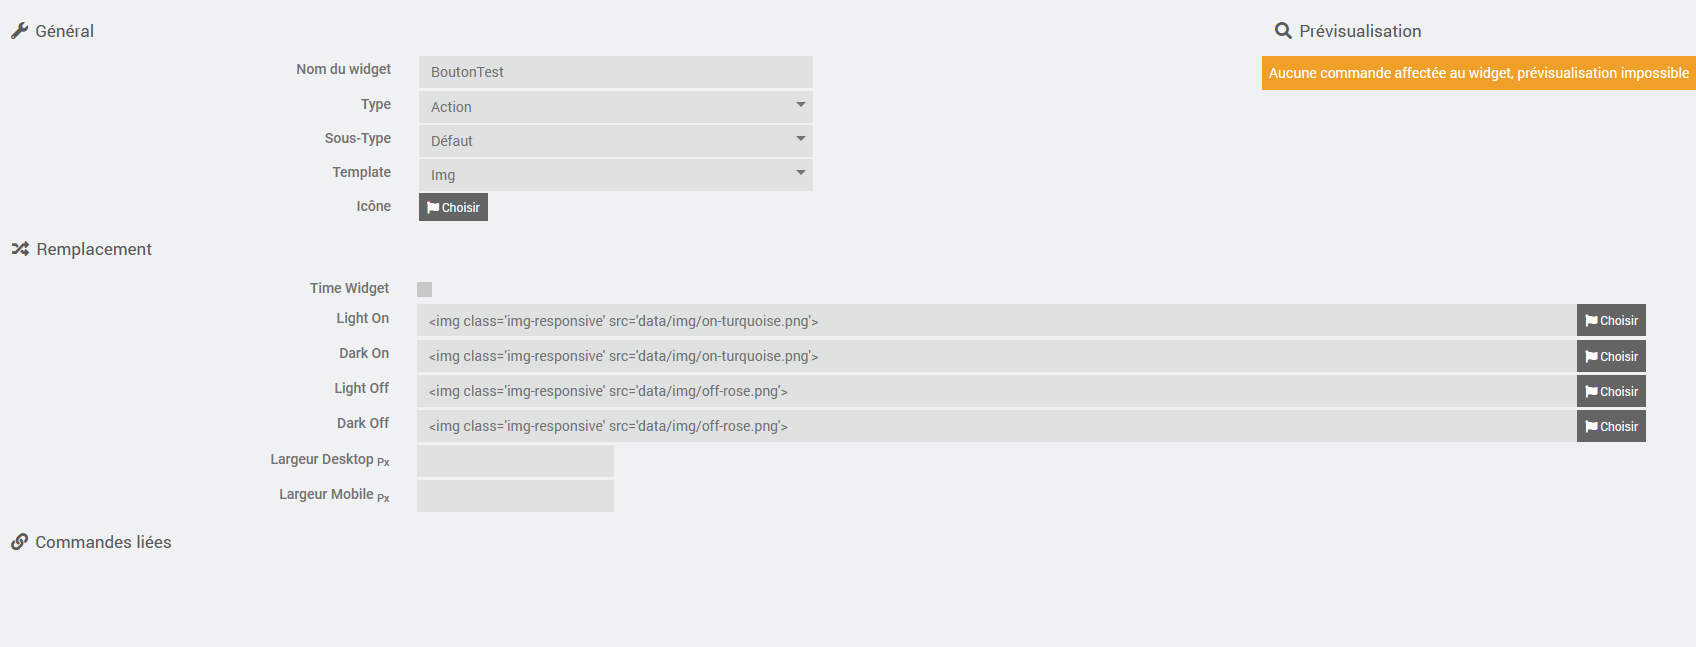Click the Largeur Desktop input field
The height and width of the screenshot is (647, 1696).
(x=515, y=461)
